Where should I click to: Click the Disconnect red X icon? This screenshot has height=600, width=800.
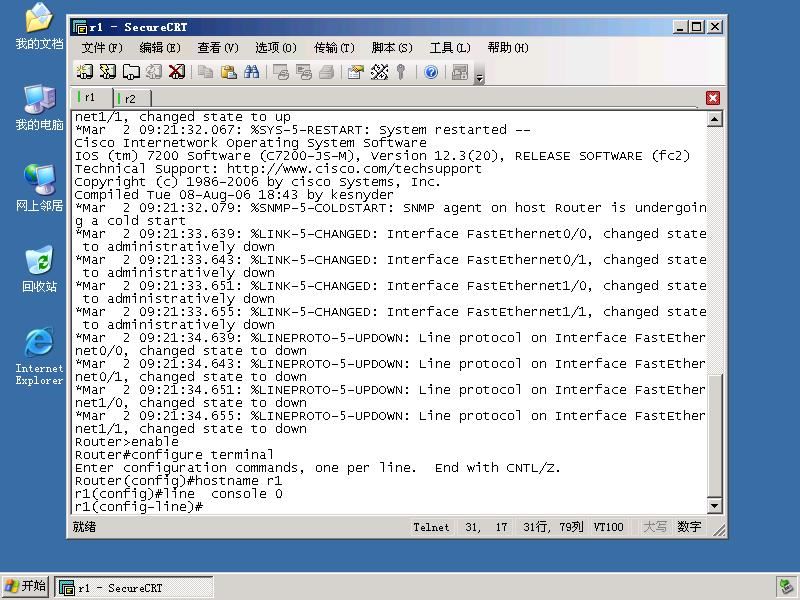[177, 72]
